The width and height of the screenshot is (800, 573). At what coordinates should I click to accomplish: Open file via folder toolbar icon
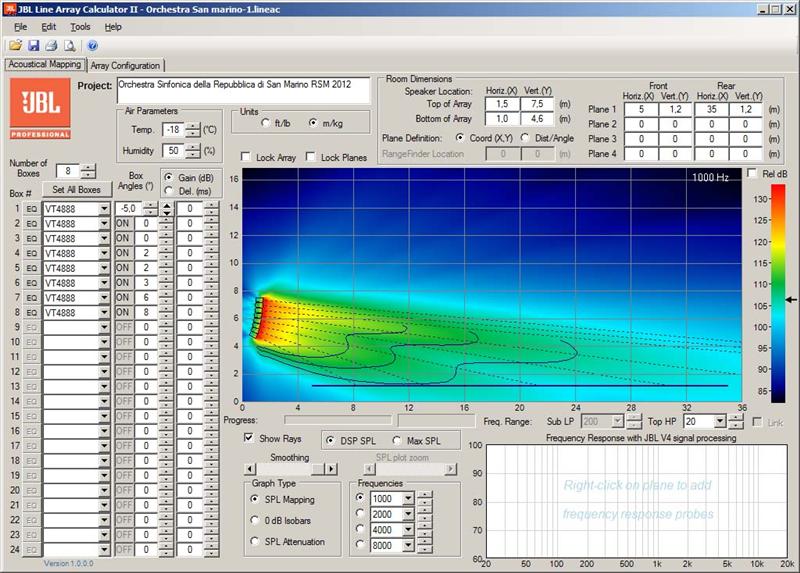tap(15, 45)
